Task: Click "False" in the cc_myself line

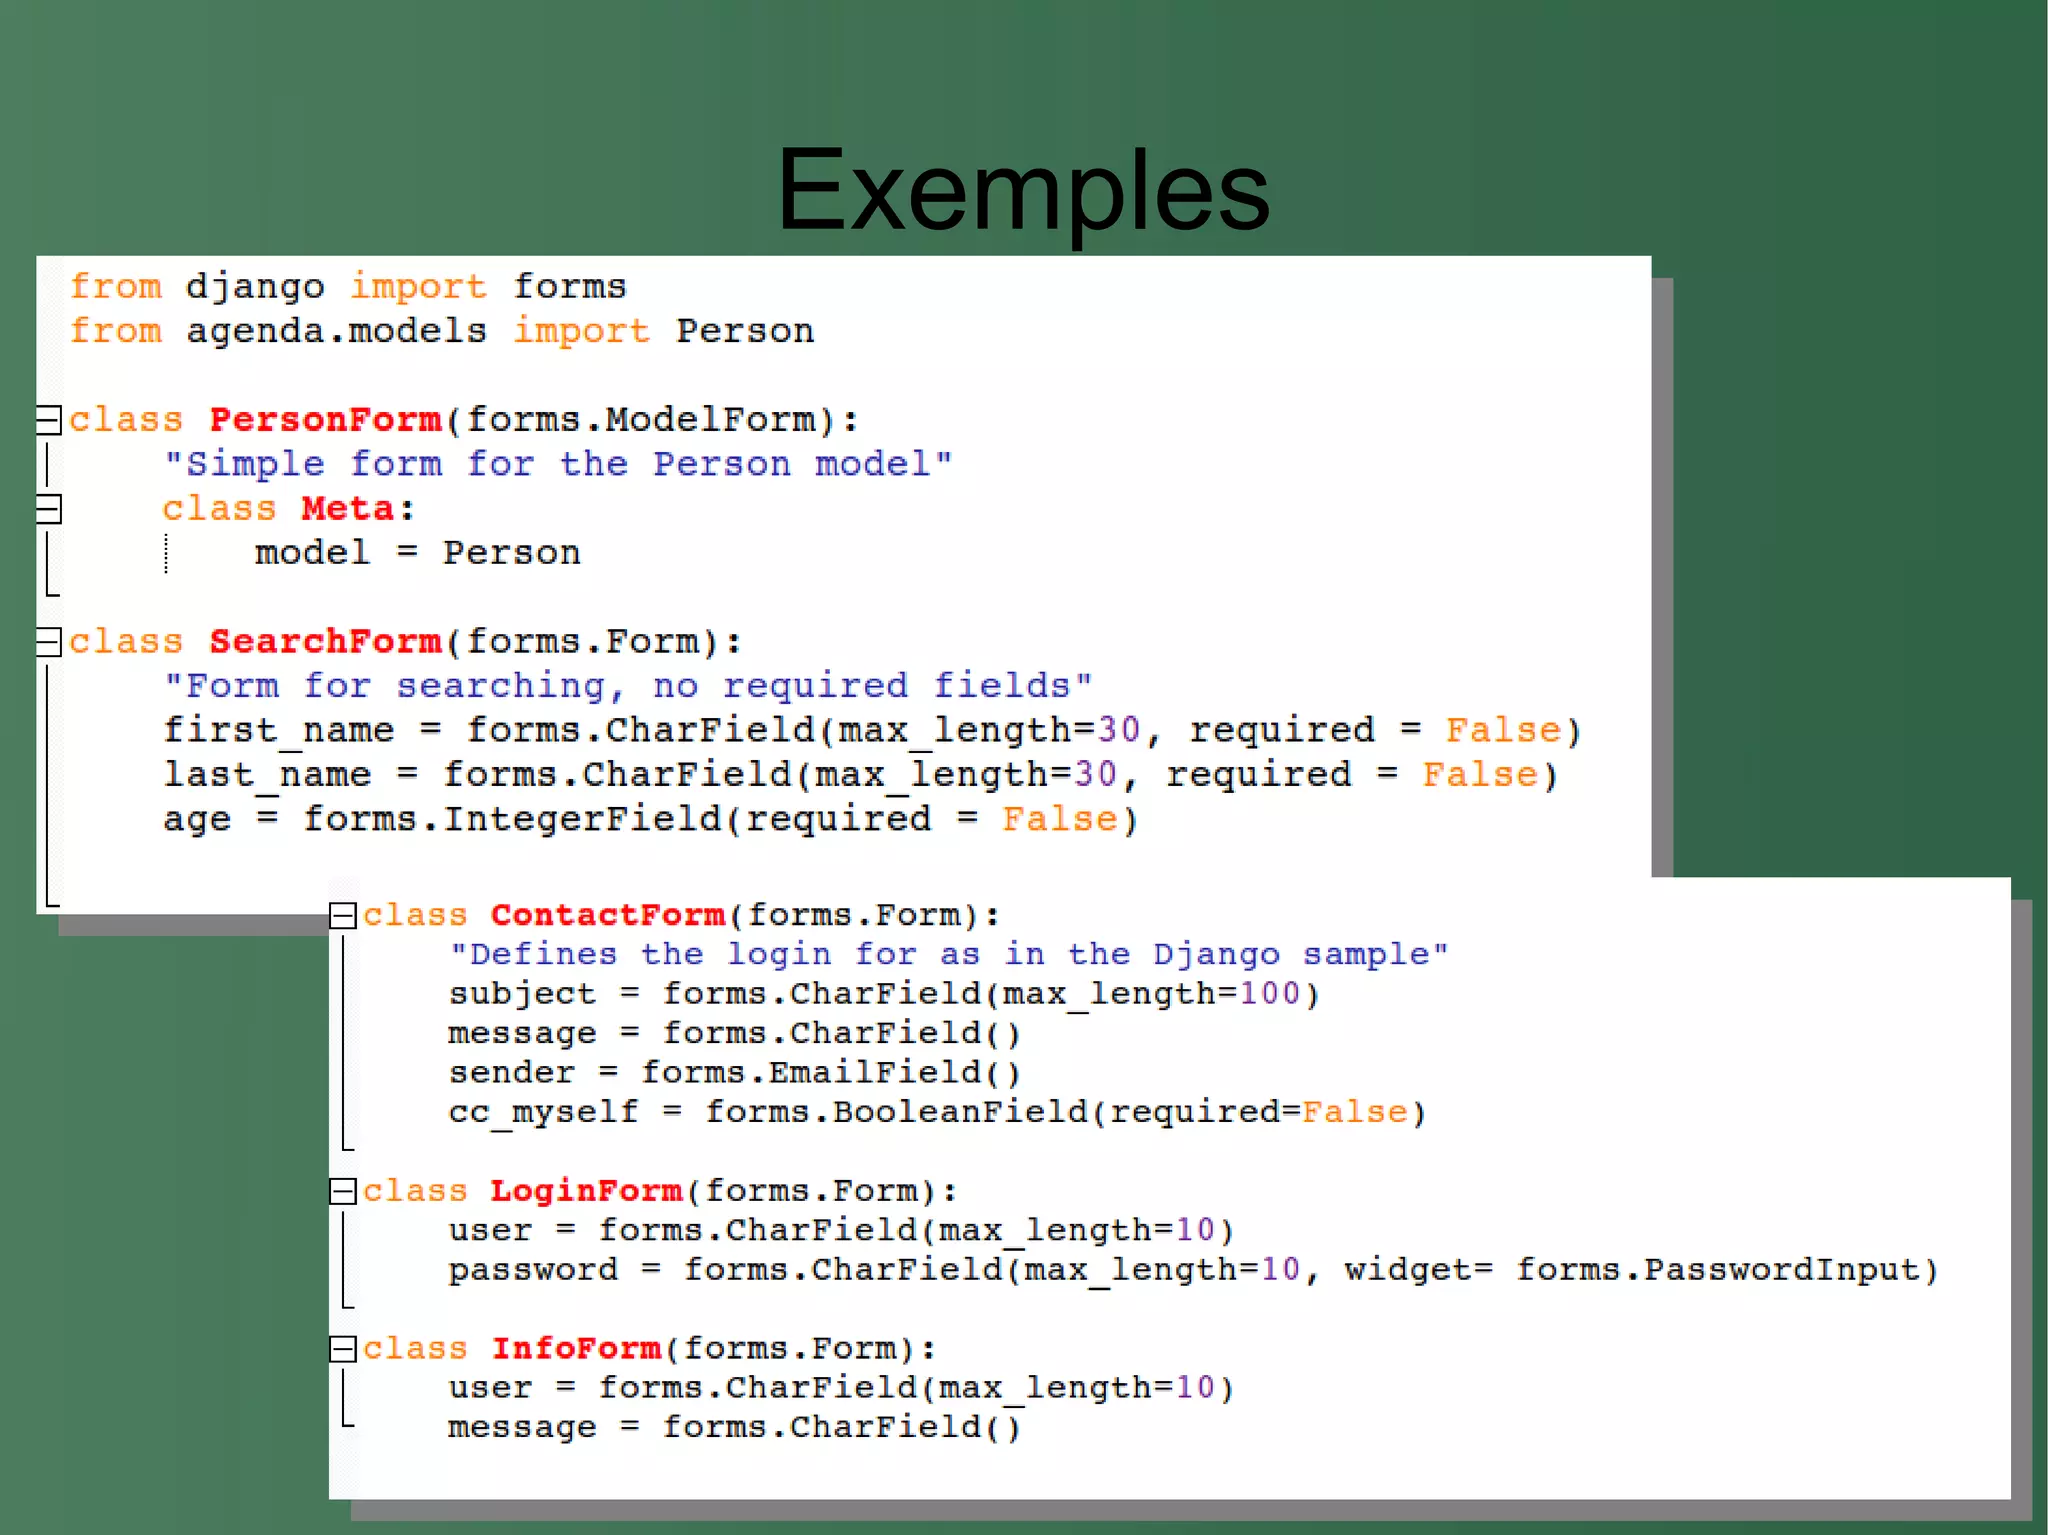Action: [1355, 1113]
